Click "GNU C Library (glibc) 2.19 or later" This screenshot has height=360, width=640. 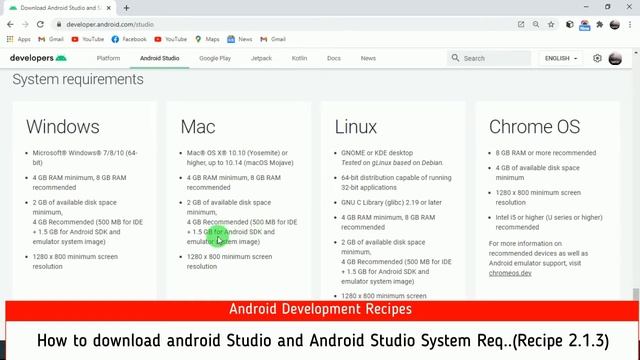click(x=391, y=202)
